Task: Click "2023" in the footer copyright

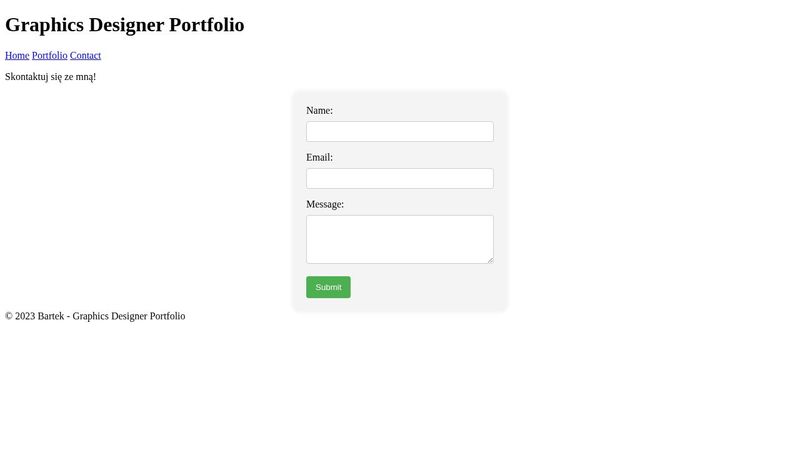Action: pos(25,317)
